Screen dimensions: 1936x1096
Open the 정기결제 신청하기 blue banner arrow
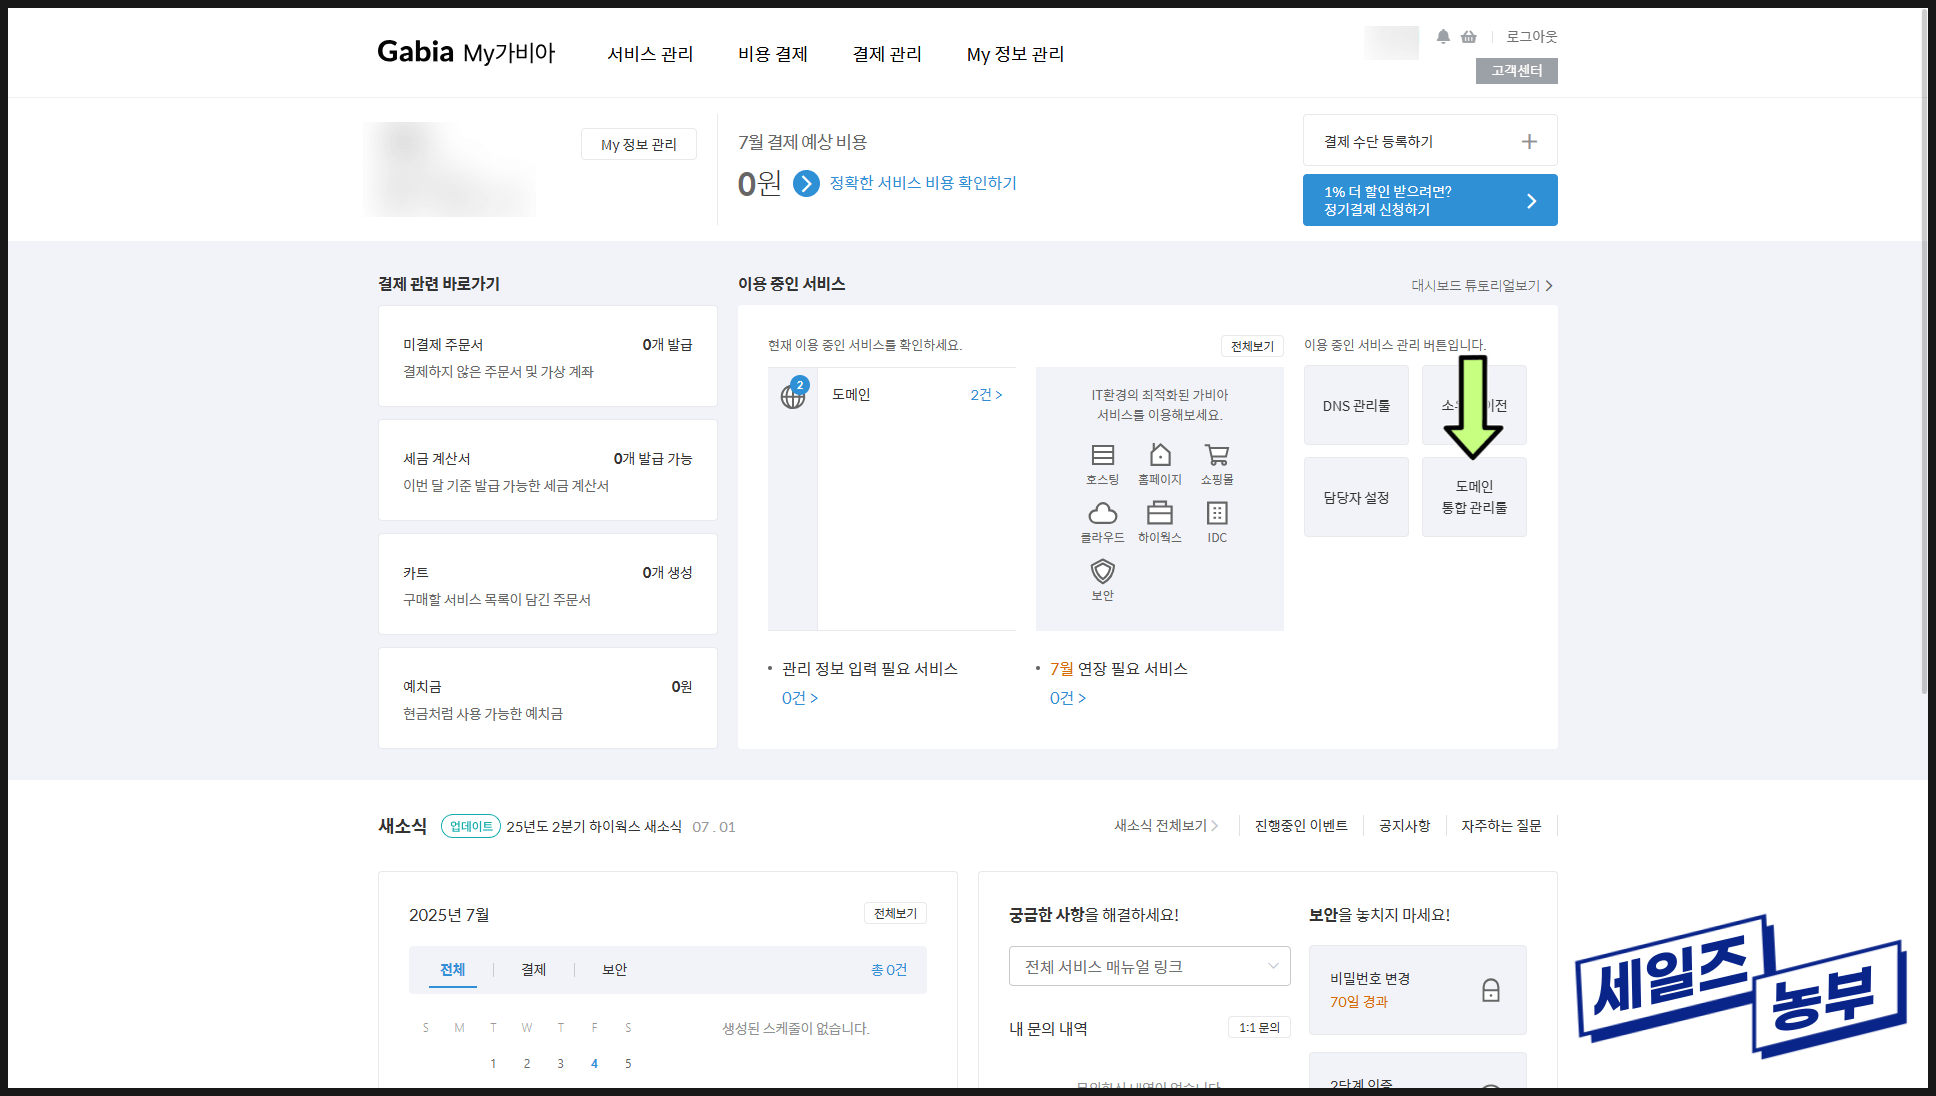pyautogui.click(x=1530, y=201)
